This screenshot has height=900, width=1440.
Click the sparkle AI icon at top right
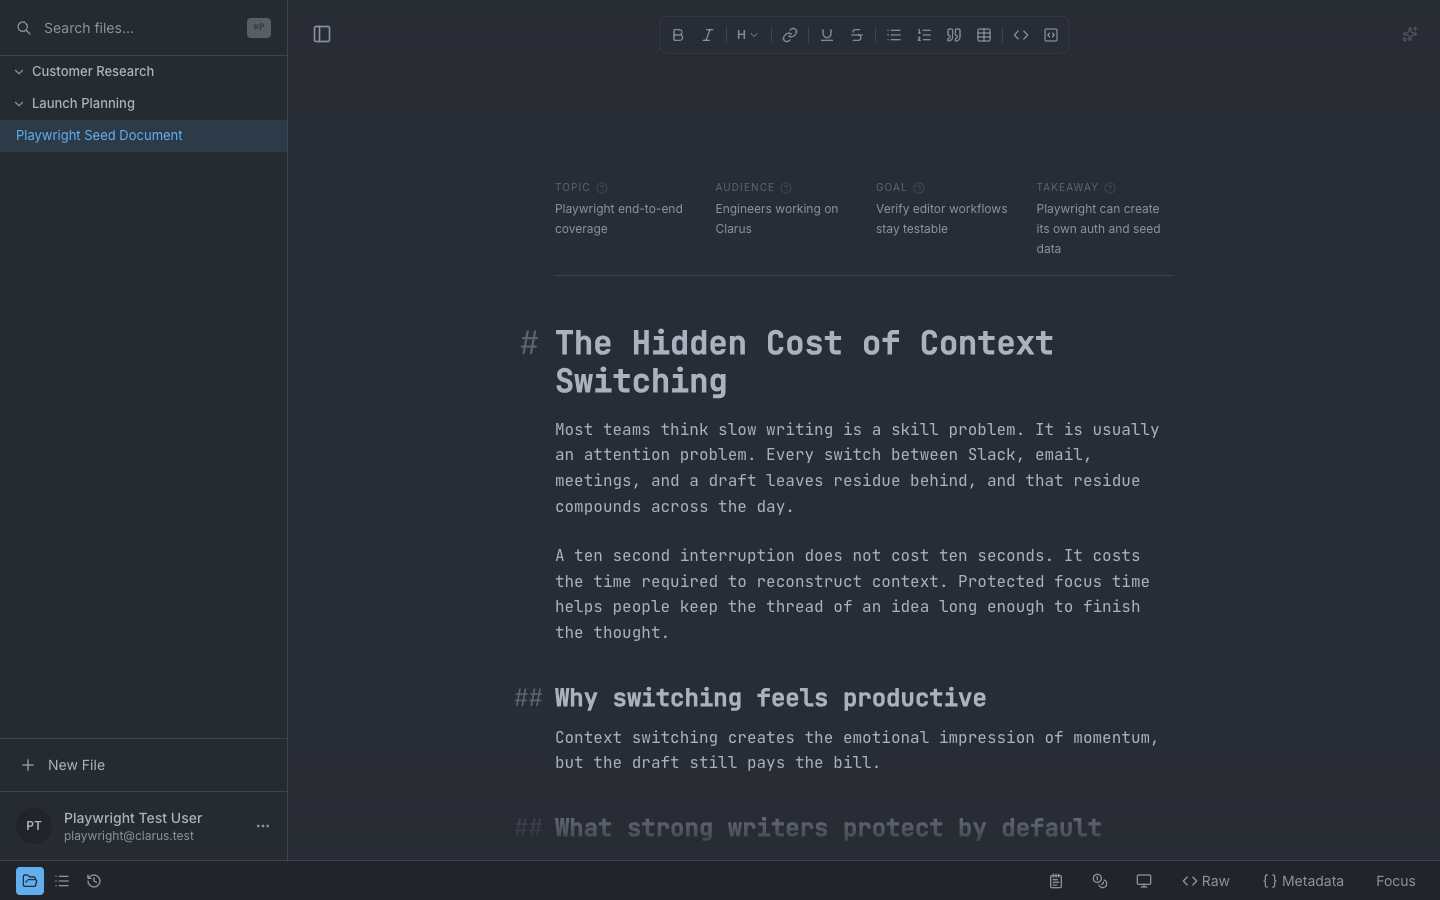coord(1410,34)
